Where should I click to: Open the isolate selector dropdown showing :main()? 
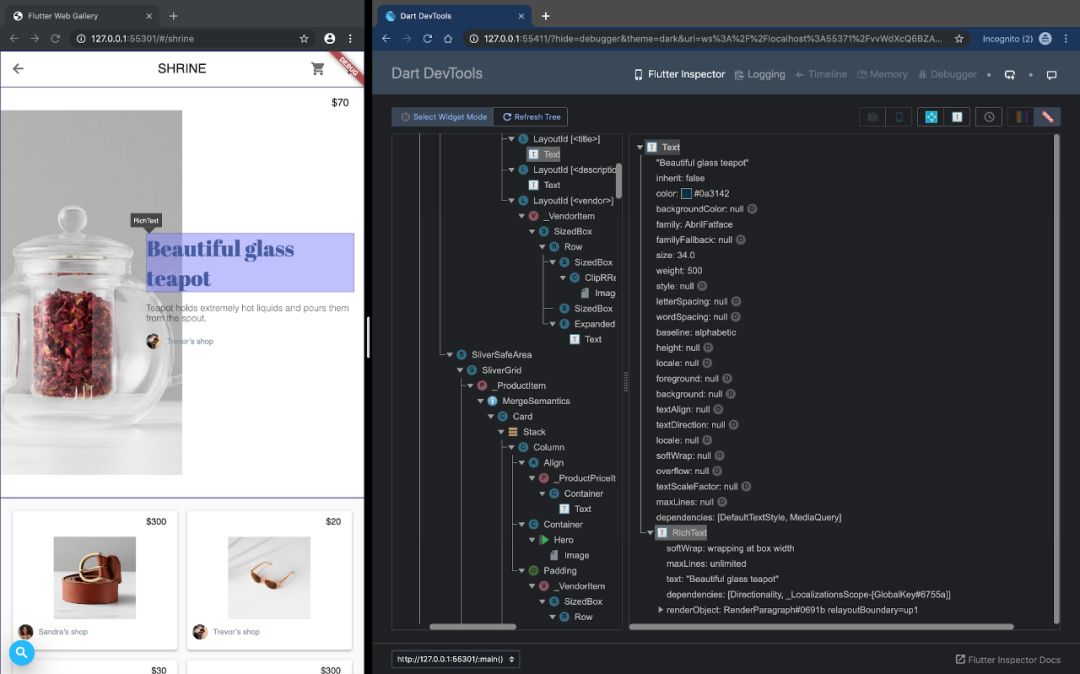point(455,659)
